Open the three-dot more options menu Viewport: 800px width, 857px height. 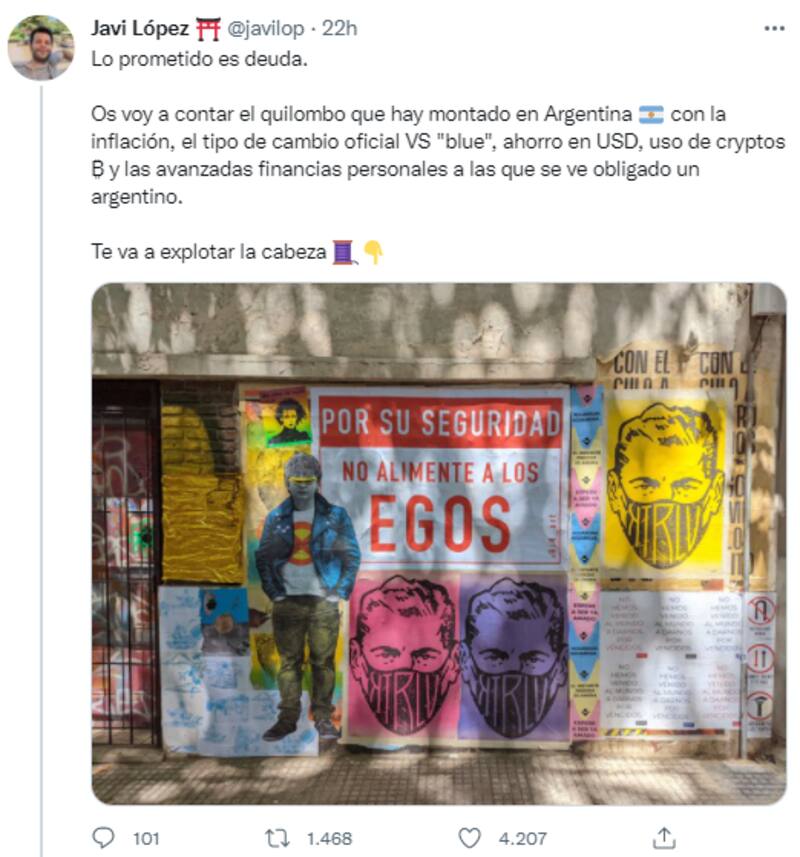click(774, 28)
